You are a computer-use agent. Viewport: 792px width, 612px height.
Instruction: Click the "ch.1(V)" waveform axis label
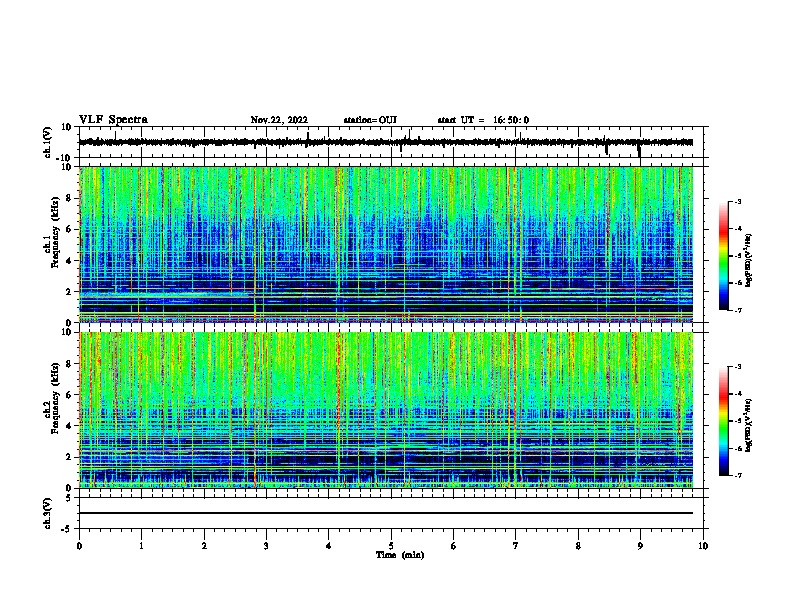(48, 142)
